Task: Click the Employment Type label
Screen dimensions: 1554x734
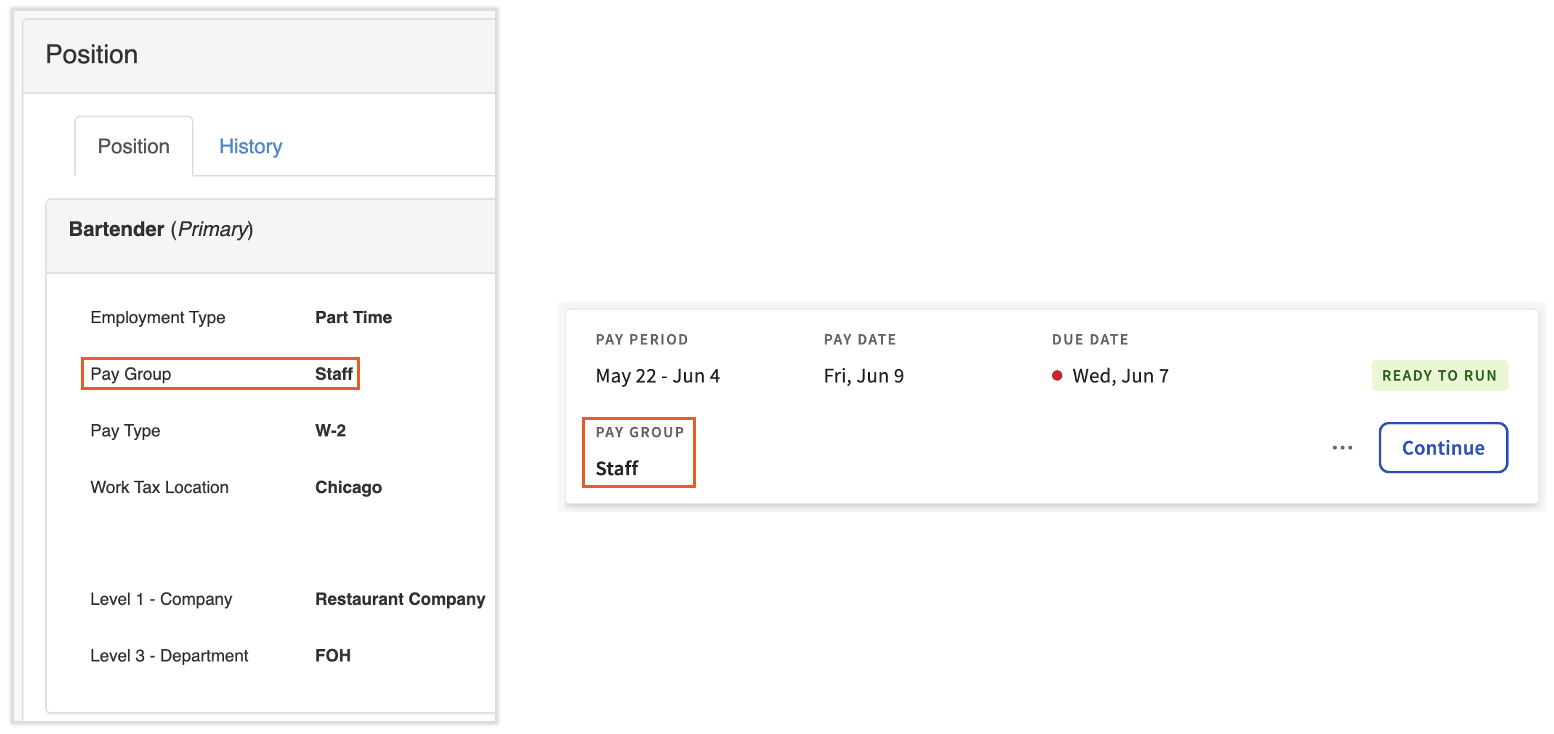Action: (158, 317)
